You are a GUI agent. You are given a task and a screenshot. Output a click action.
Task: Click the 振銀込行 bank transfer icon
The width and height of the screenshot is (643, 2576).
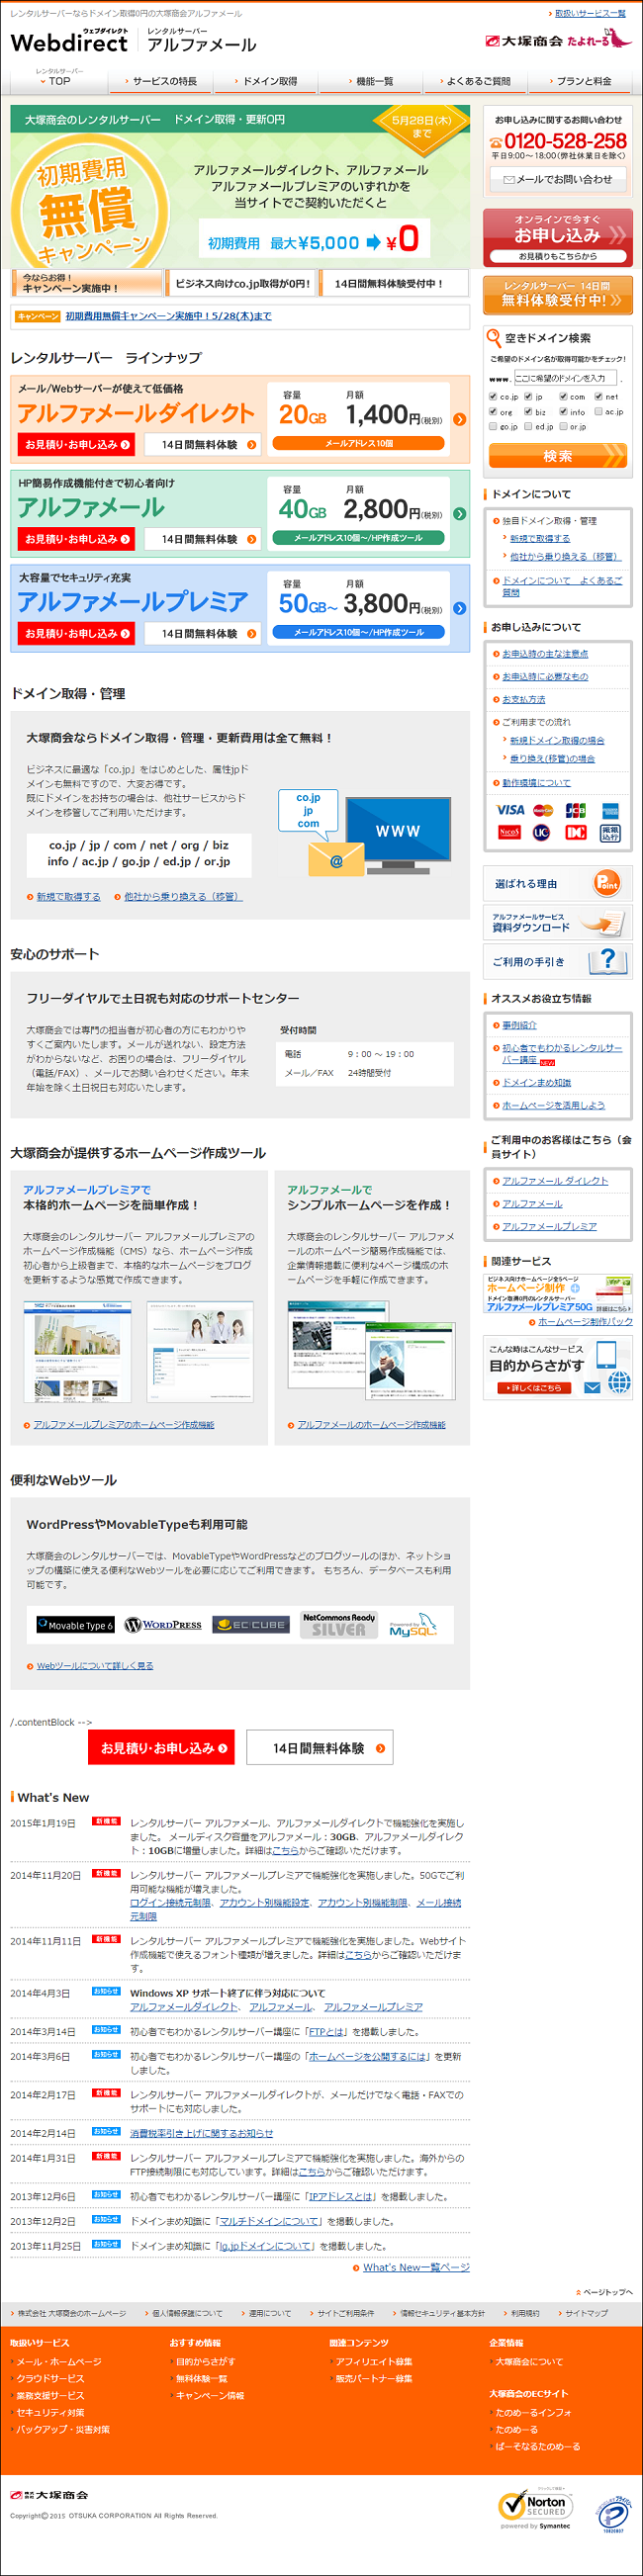pos(610,832)
